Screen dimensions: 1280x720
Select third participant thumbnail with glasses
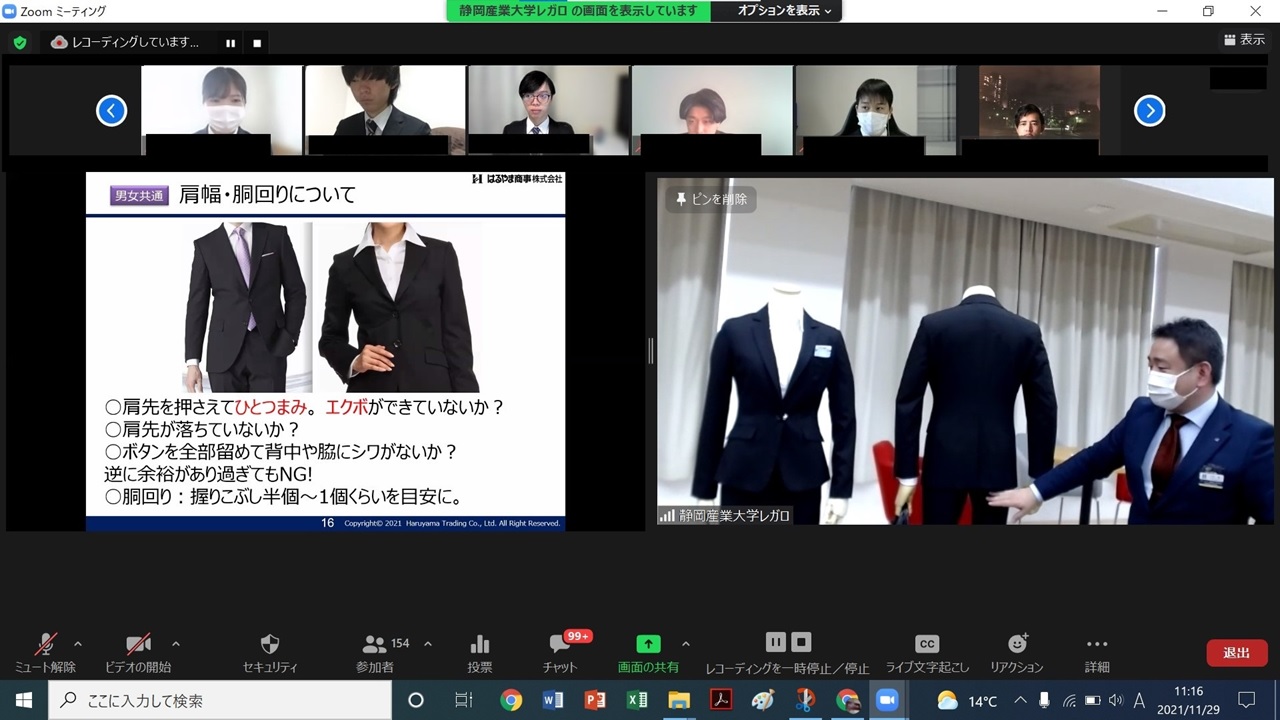[548, 110]
